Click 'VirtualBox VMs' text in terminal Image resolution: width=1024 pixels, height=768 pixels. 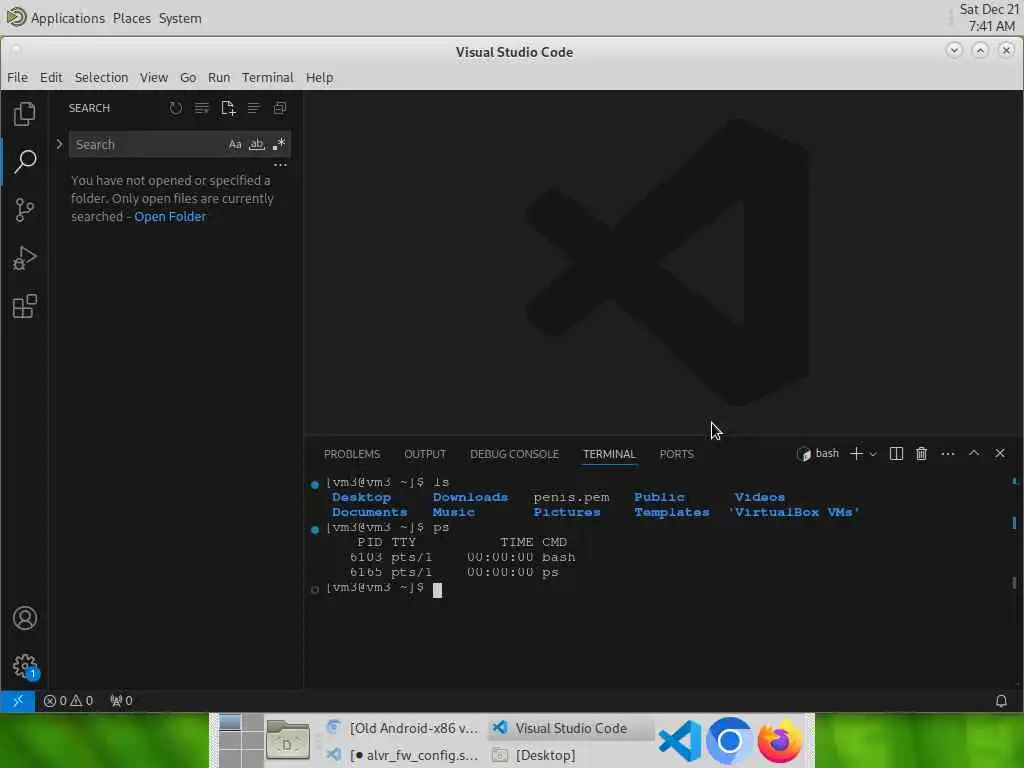(793, 513)
